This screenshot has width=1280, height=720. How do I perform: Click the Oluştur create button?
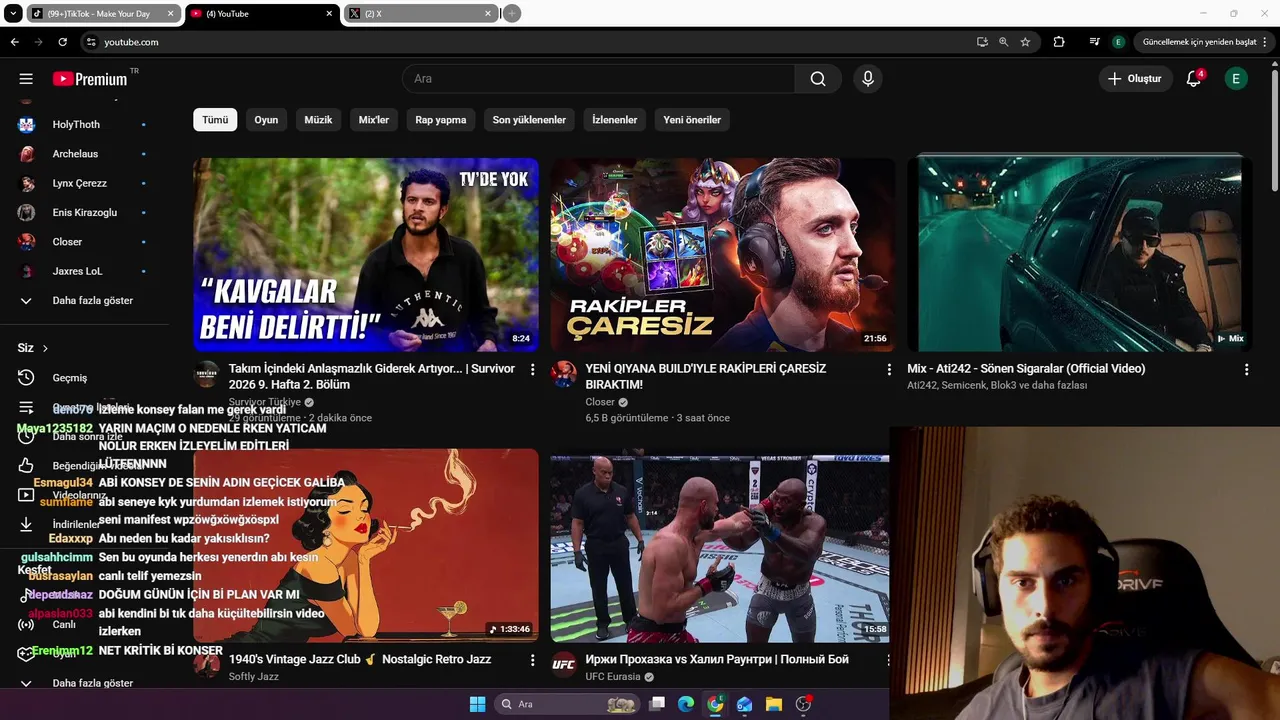click(1136, 79)
